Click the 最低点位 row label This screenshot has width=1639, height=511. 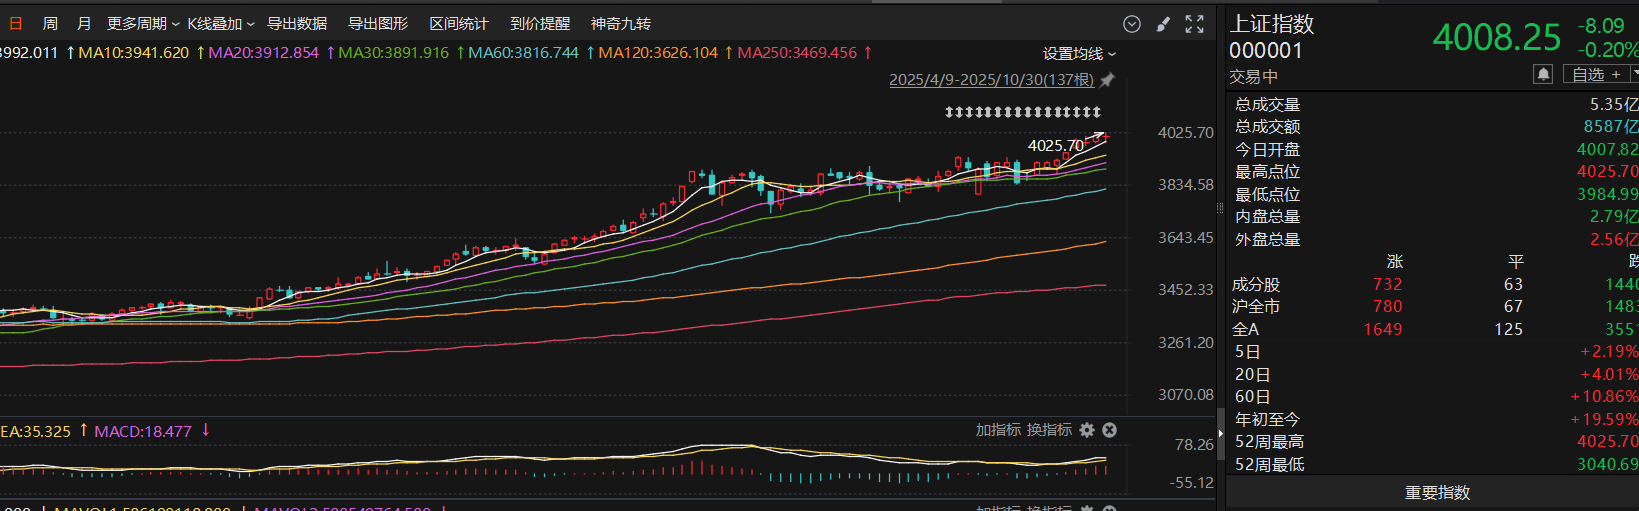click(1267, 195)
